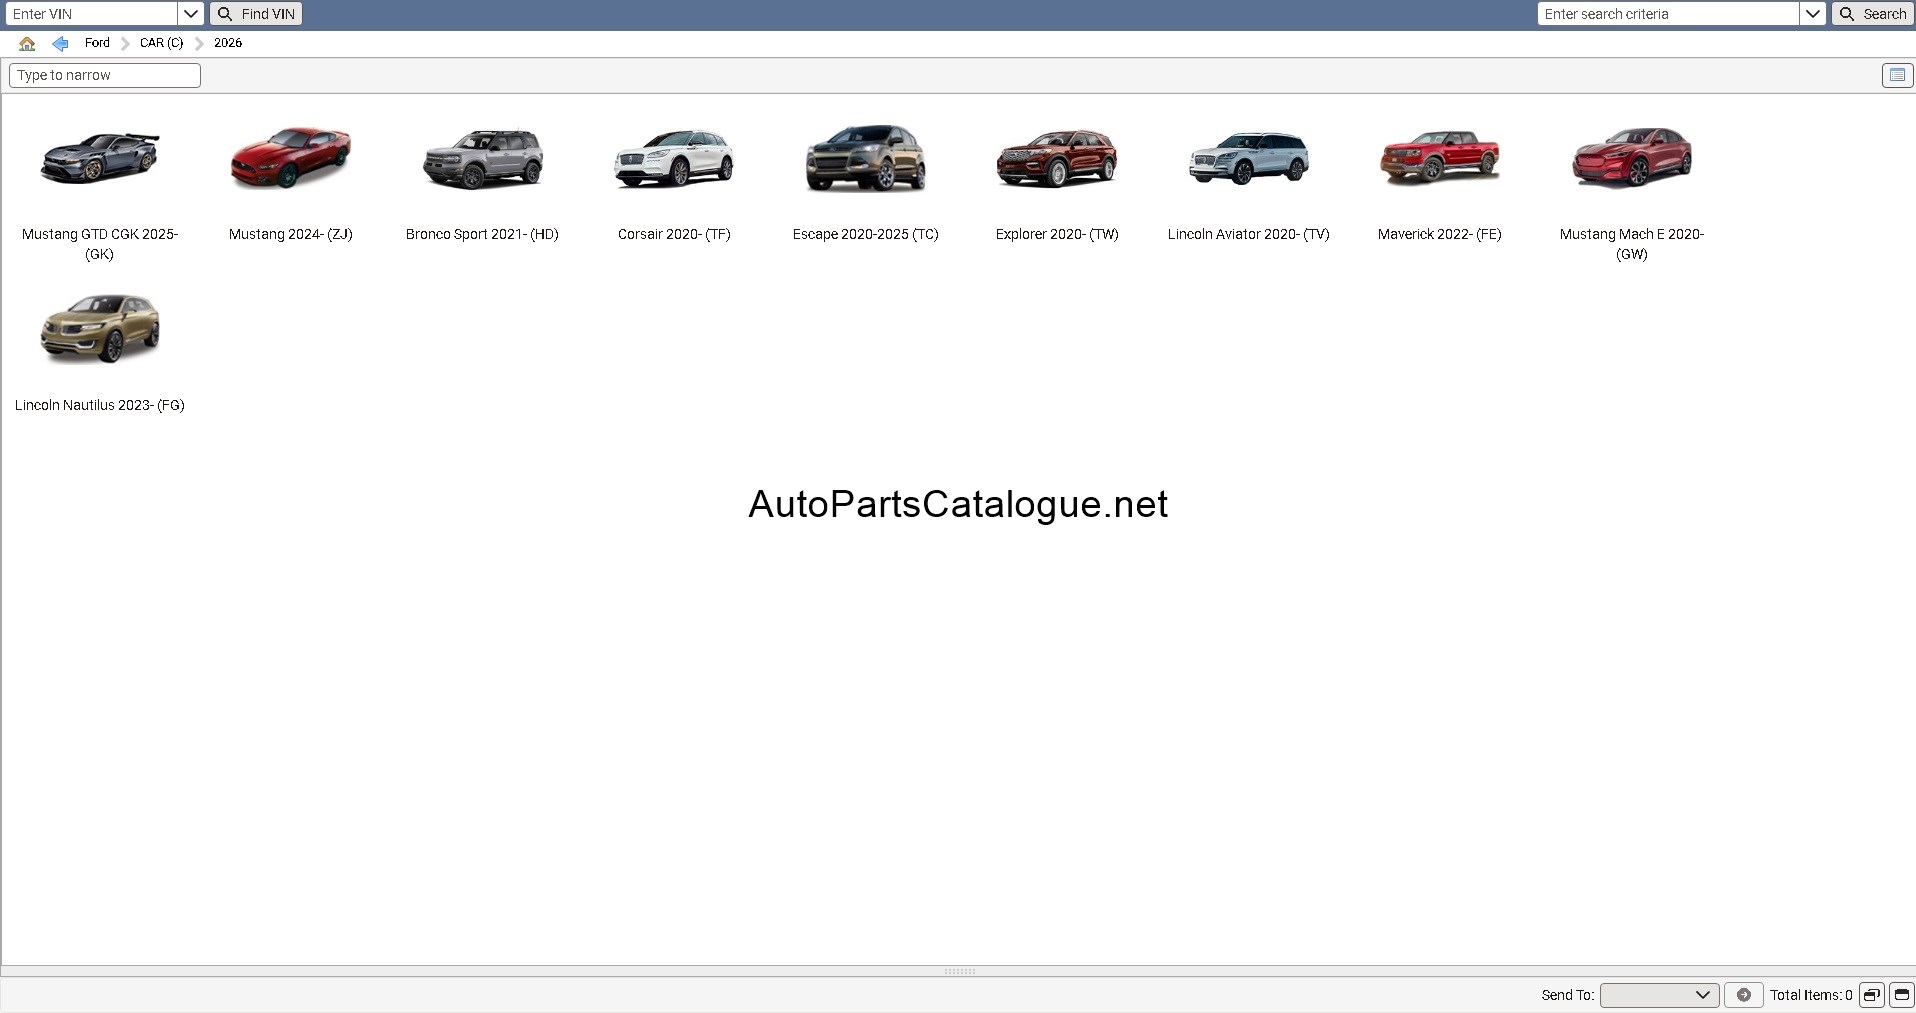The image size is (1916, 1013).
Task: Select the Mustang Mach E 2020- image
Action: (1632, 158)
